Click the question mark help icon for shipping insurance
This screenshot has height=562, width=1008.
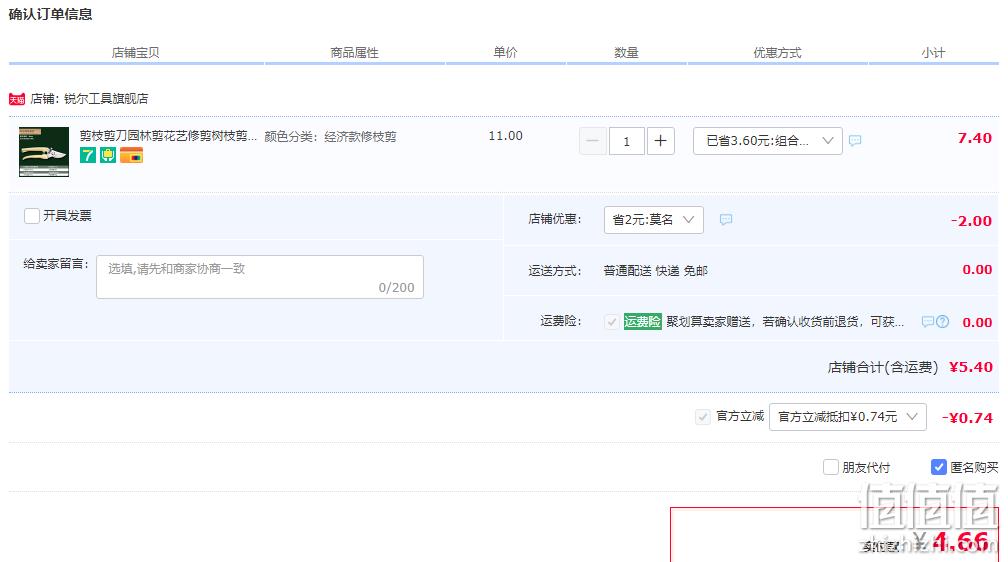click(942, 322)
